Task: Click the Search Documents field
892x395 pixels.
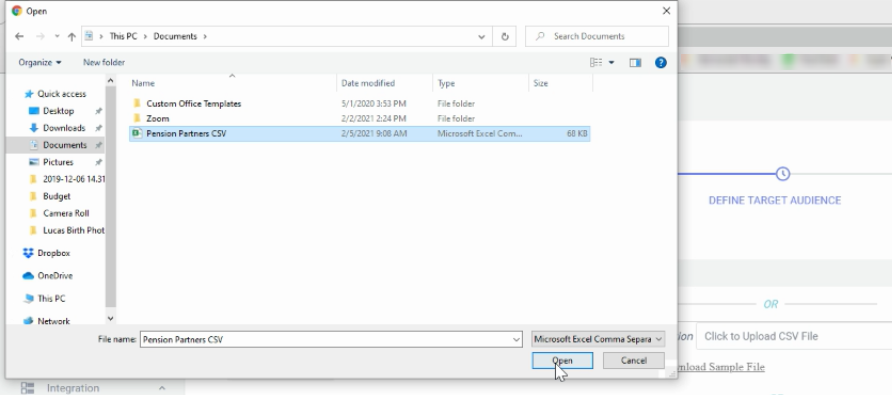Action: coord(597,36)
